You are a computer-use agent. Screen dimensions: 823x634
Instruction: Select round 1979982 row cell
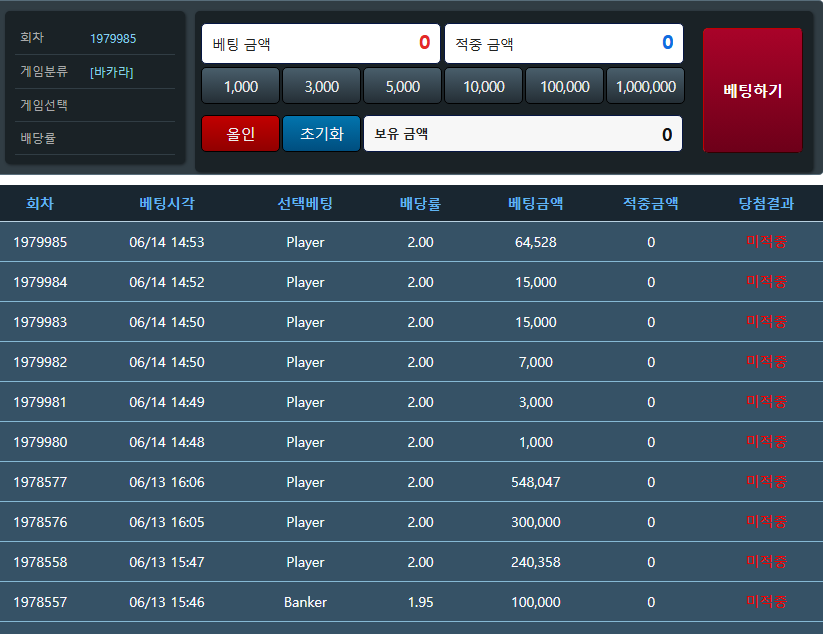[x=40, y=362]
